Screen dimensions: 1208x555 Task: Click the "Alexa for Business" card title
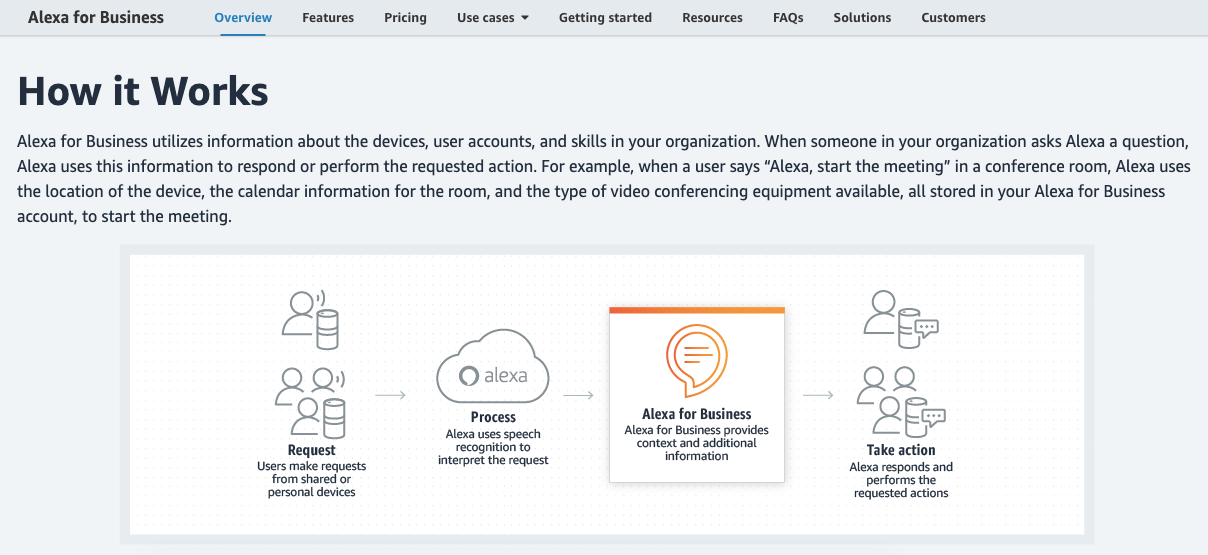point(697,414)
